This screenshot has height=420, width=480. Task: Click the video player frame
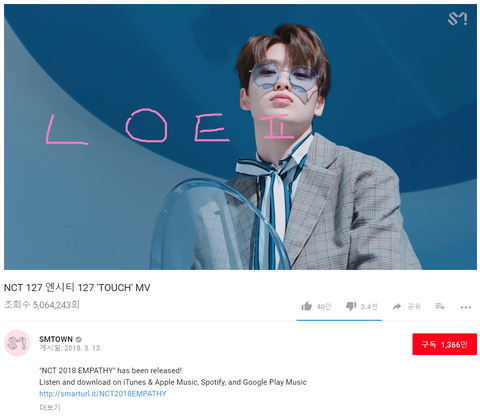[240, 137]
